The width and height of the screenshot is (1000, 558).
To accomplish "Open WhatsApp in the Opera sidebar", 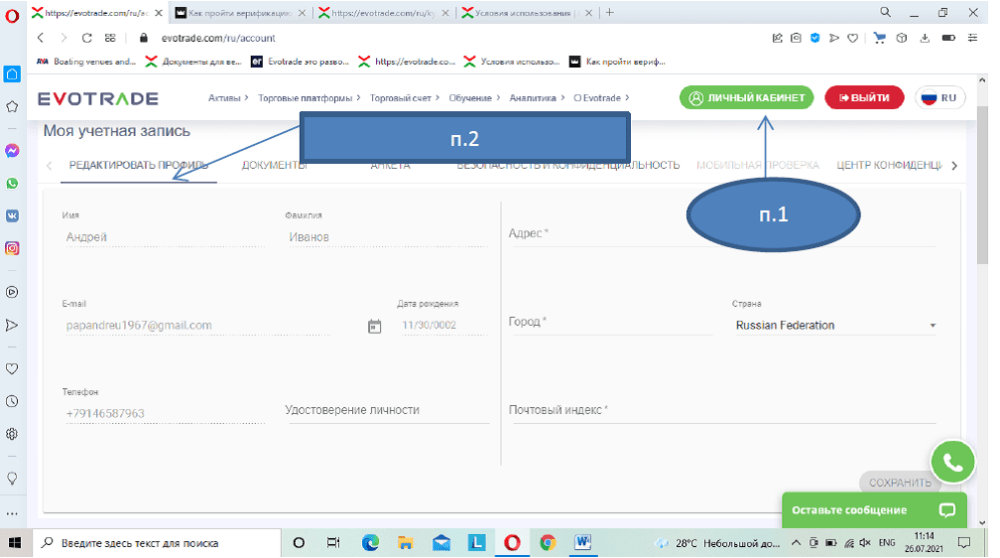I will [x=12, y=183].
